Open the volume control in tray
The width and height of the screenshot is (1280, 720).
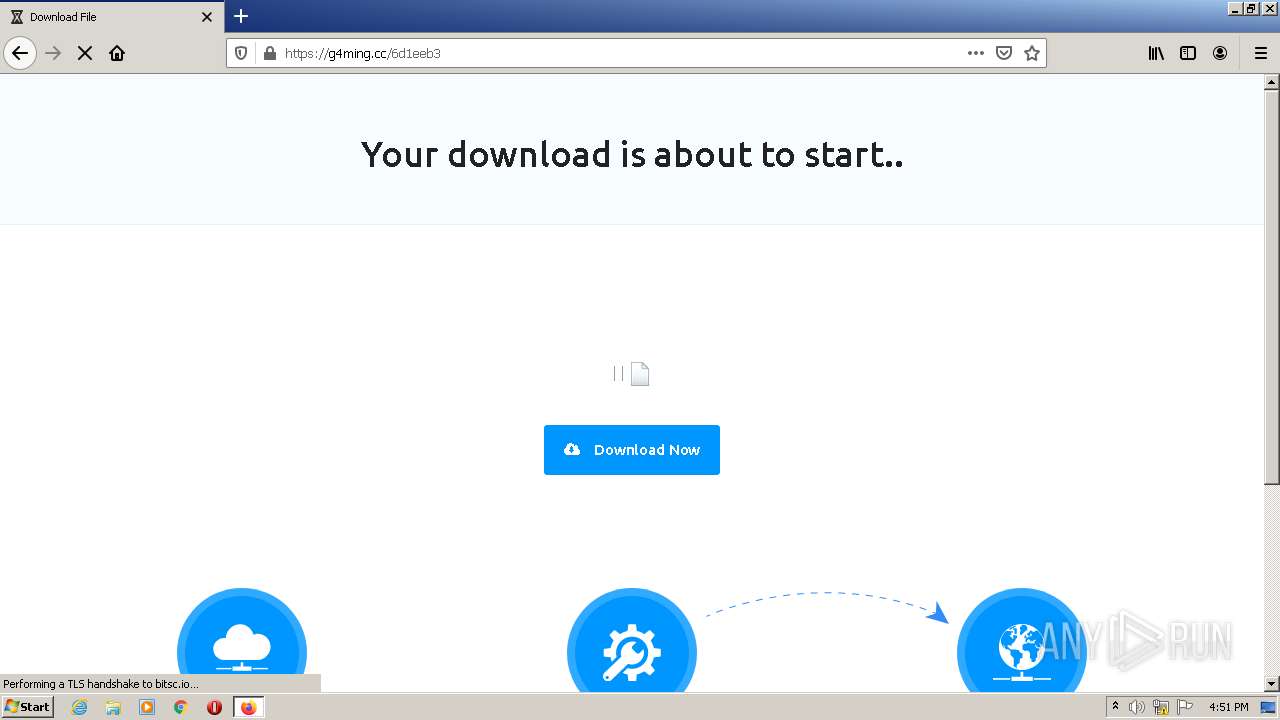1137,707
